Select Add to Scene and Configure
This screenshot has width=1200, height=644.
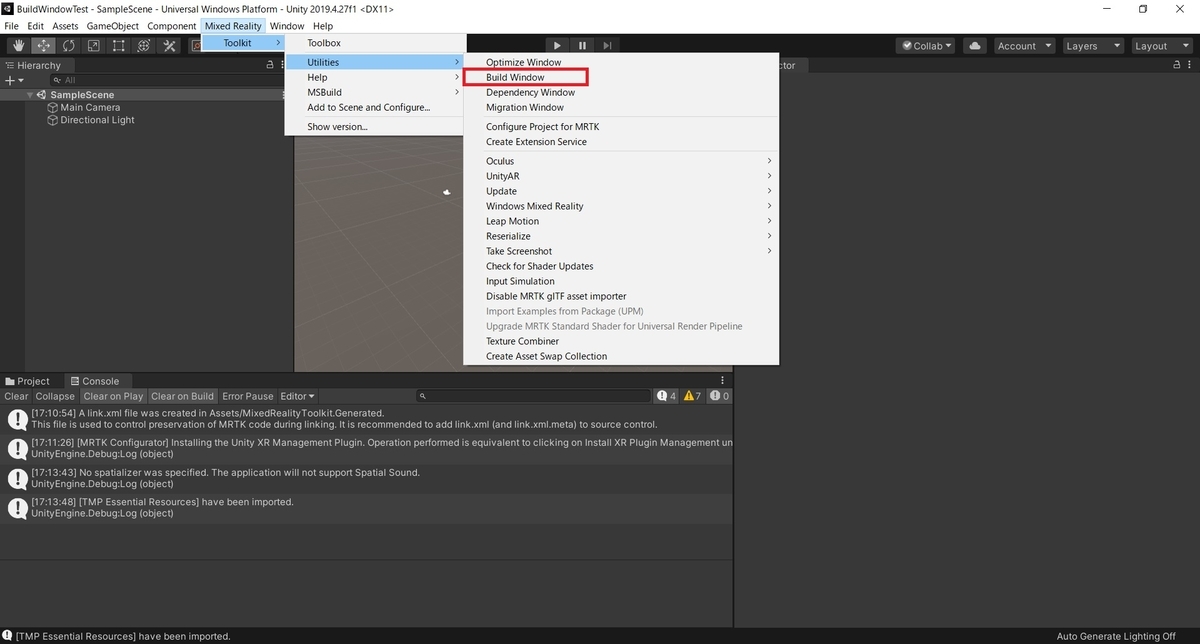pos(375,107)
